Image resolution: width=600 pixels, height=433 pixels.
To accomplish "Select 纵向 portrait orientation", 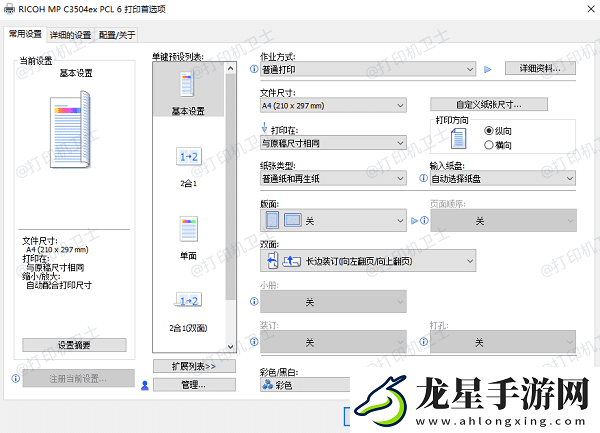I will 497,131.
